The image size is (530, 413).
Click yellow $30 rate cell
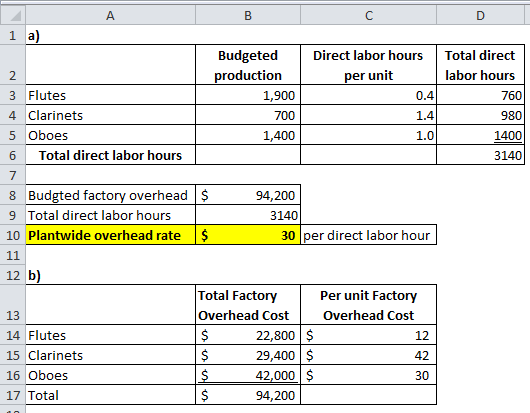248,235
